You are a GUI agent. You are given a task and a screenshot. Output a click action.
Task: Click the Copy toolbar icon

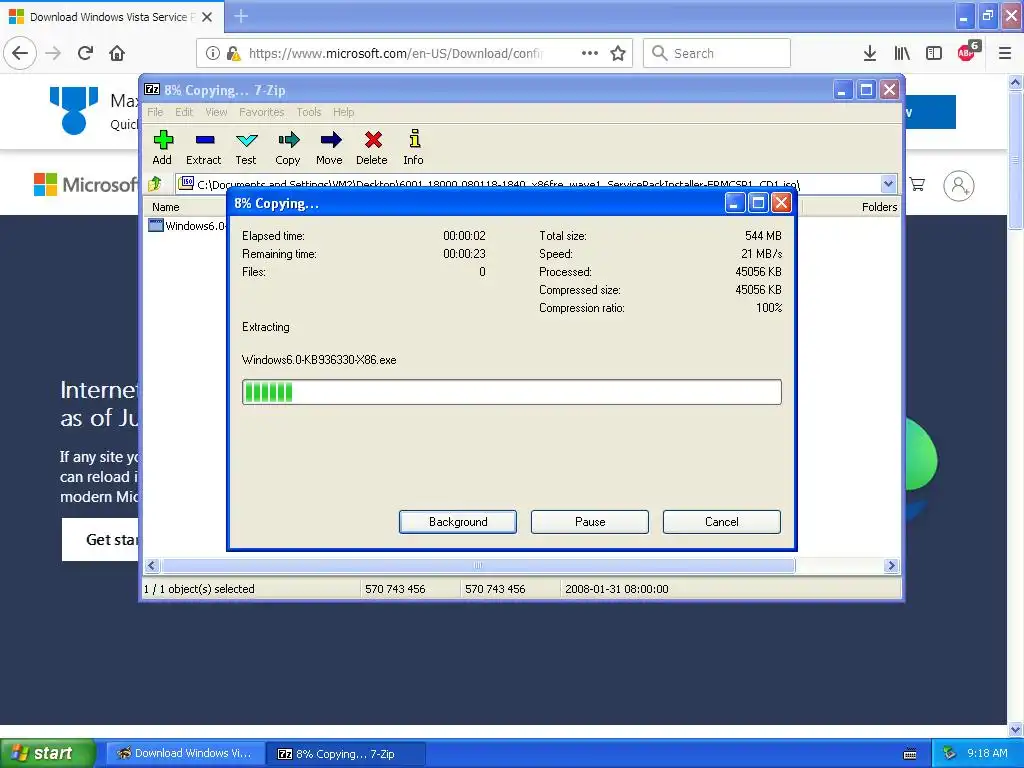pyautogui.click(x=288, y=148)
